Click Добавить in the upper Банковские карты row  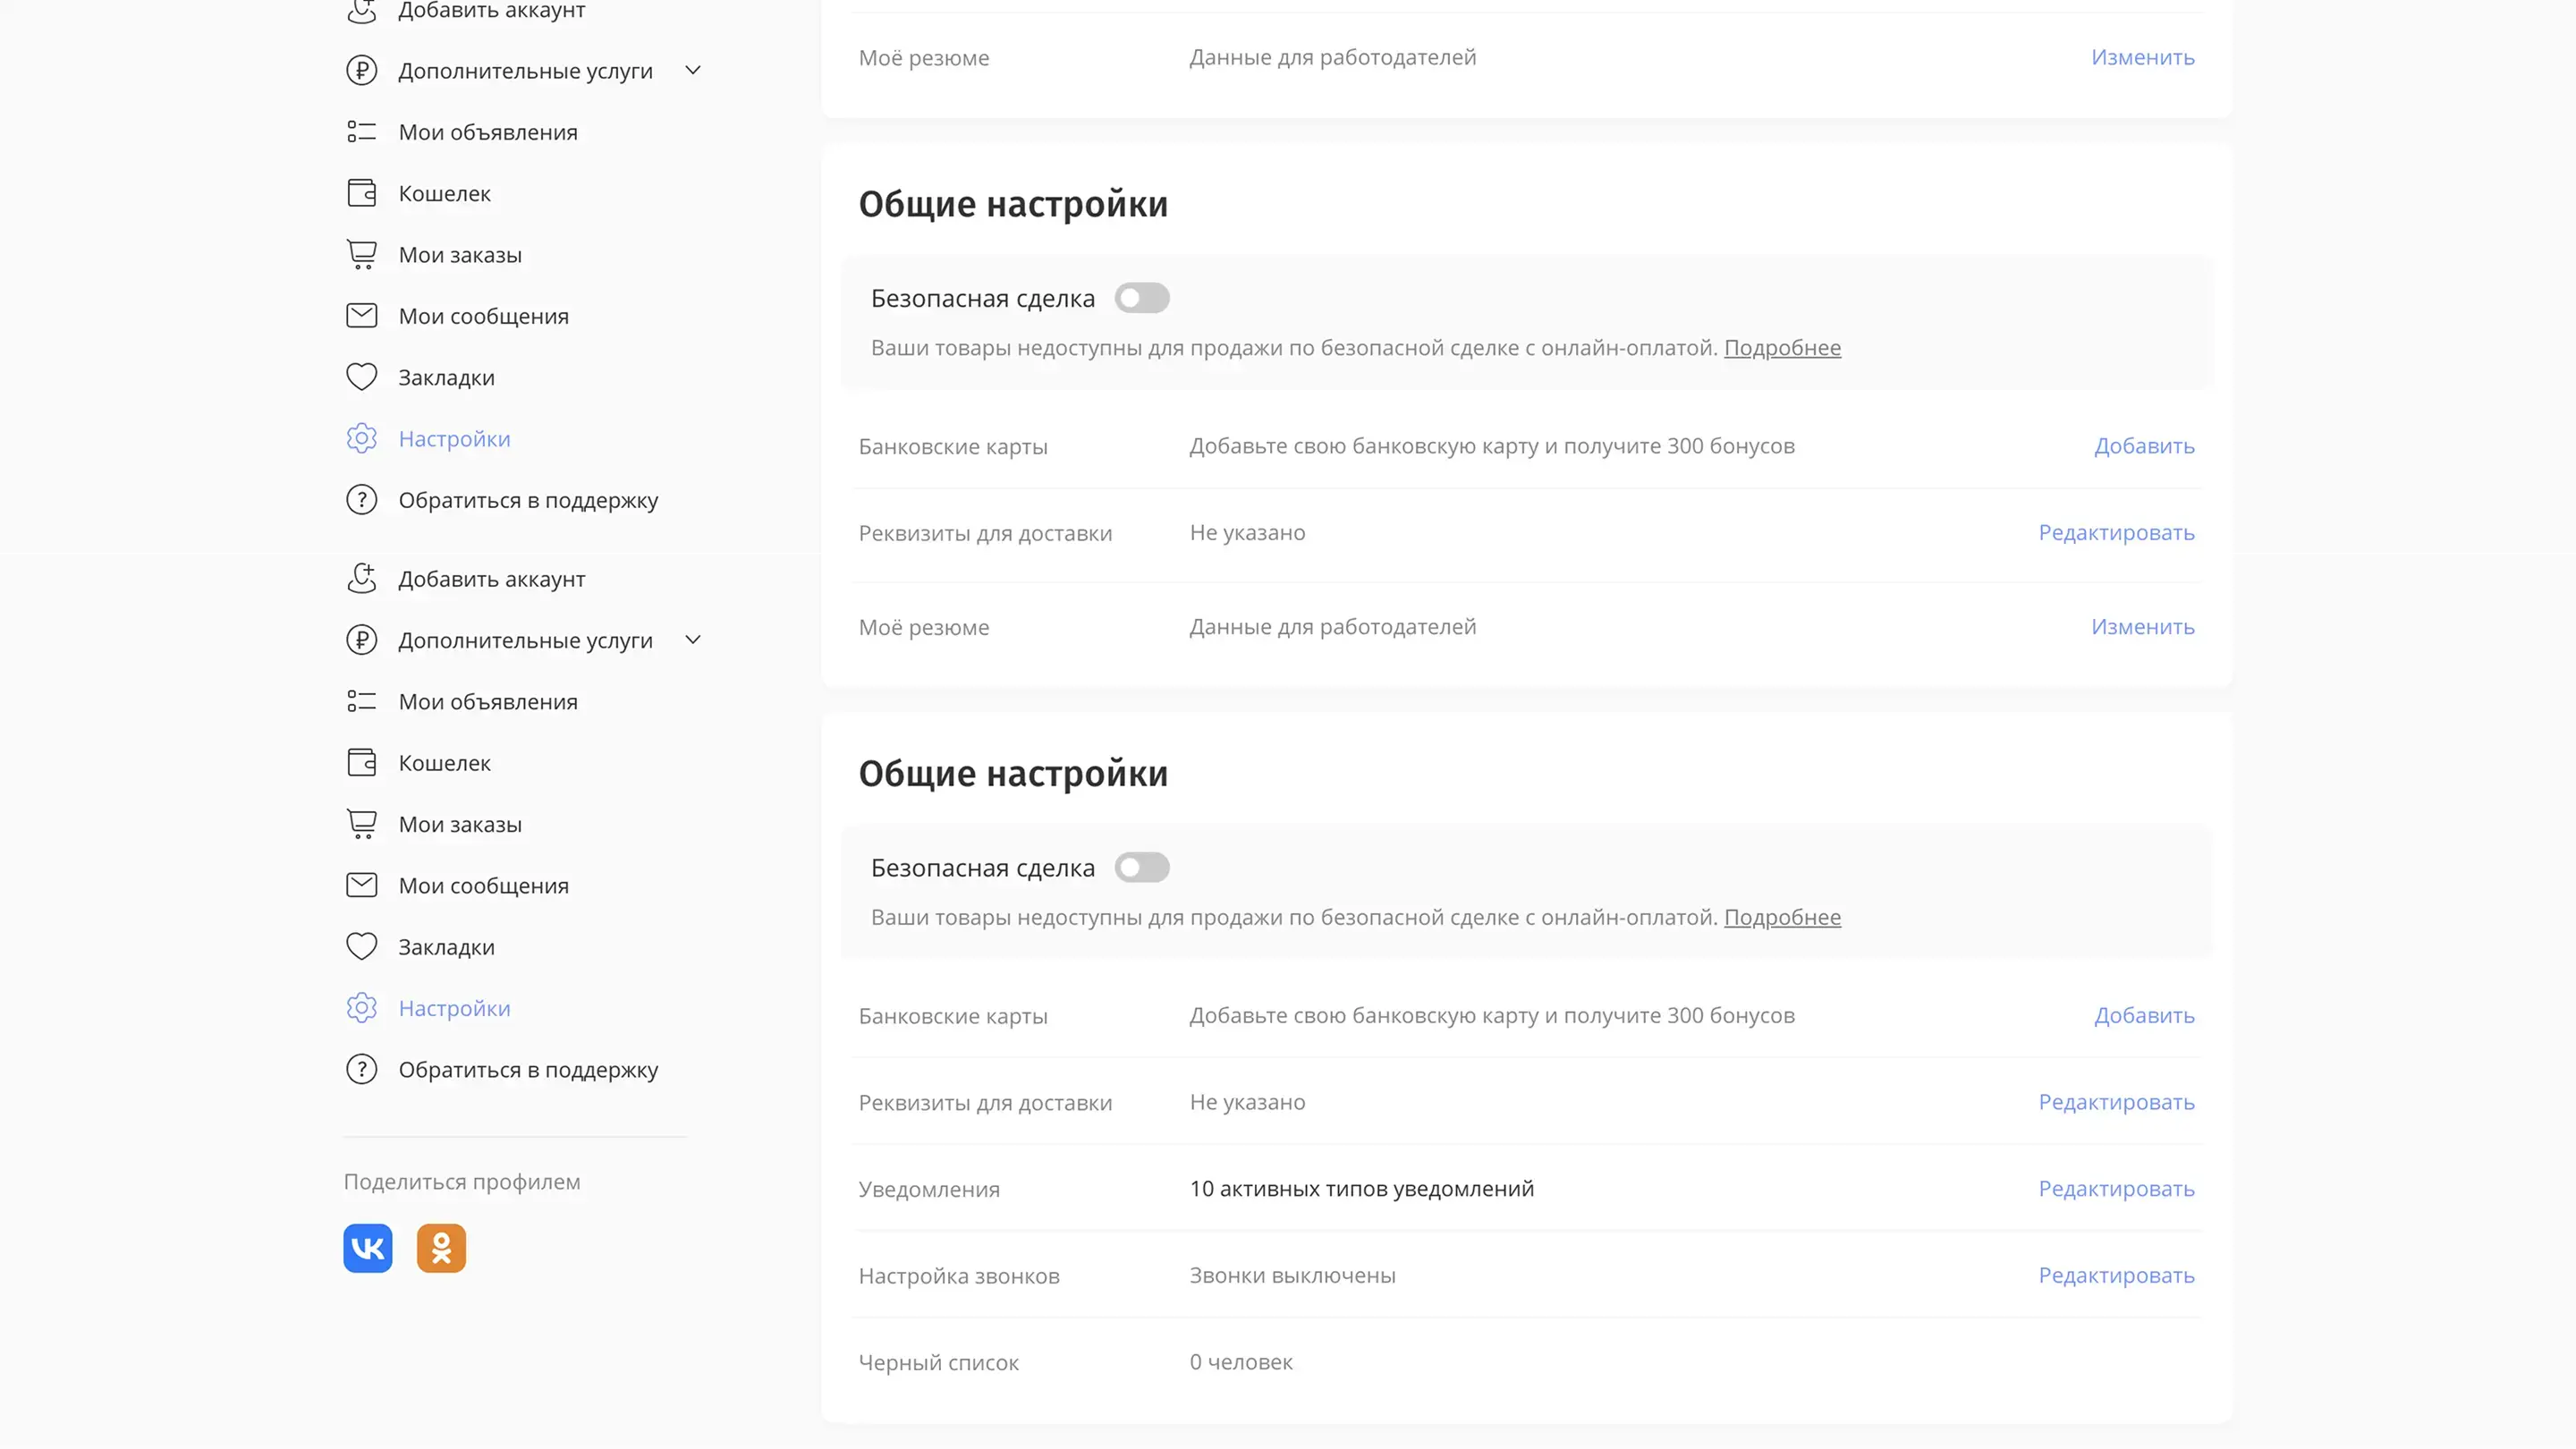pos(2144,446)
